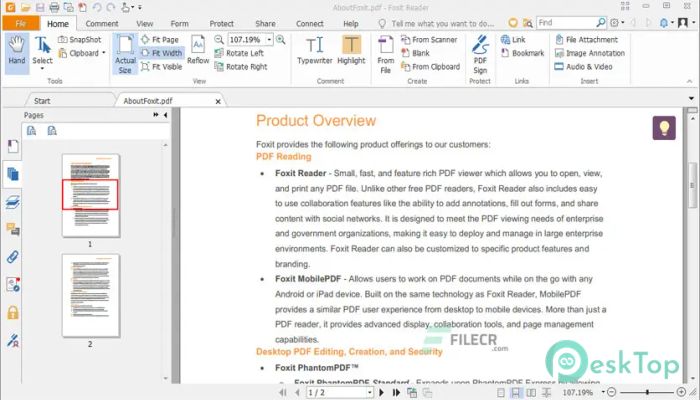The width and height of the screenshot is (700, 400).
Task: Add a Bookmark
Action: click(x=522, y=53)
